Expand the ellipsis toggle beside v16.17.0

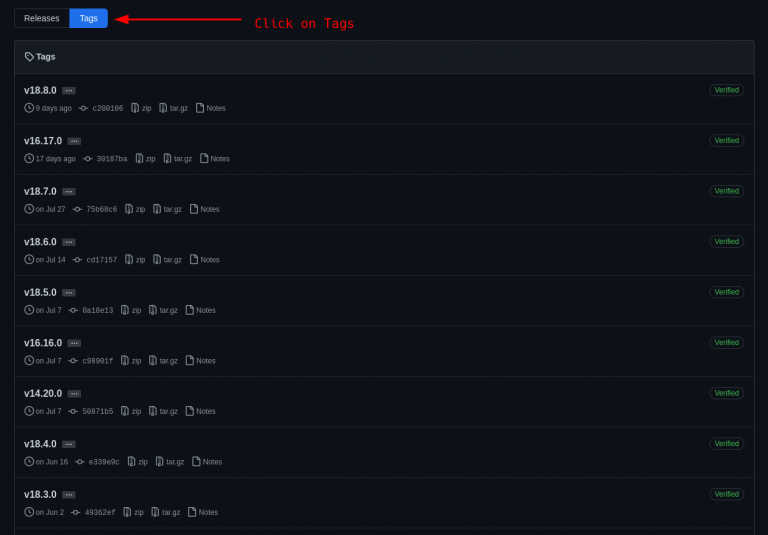[x=74, y=141]
